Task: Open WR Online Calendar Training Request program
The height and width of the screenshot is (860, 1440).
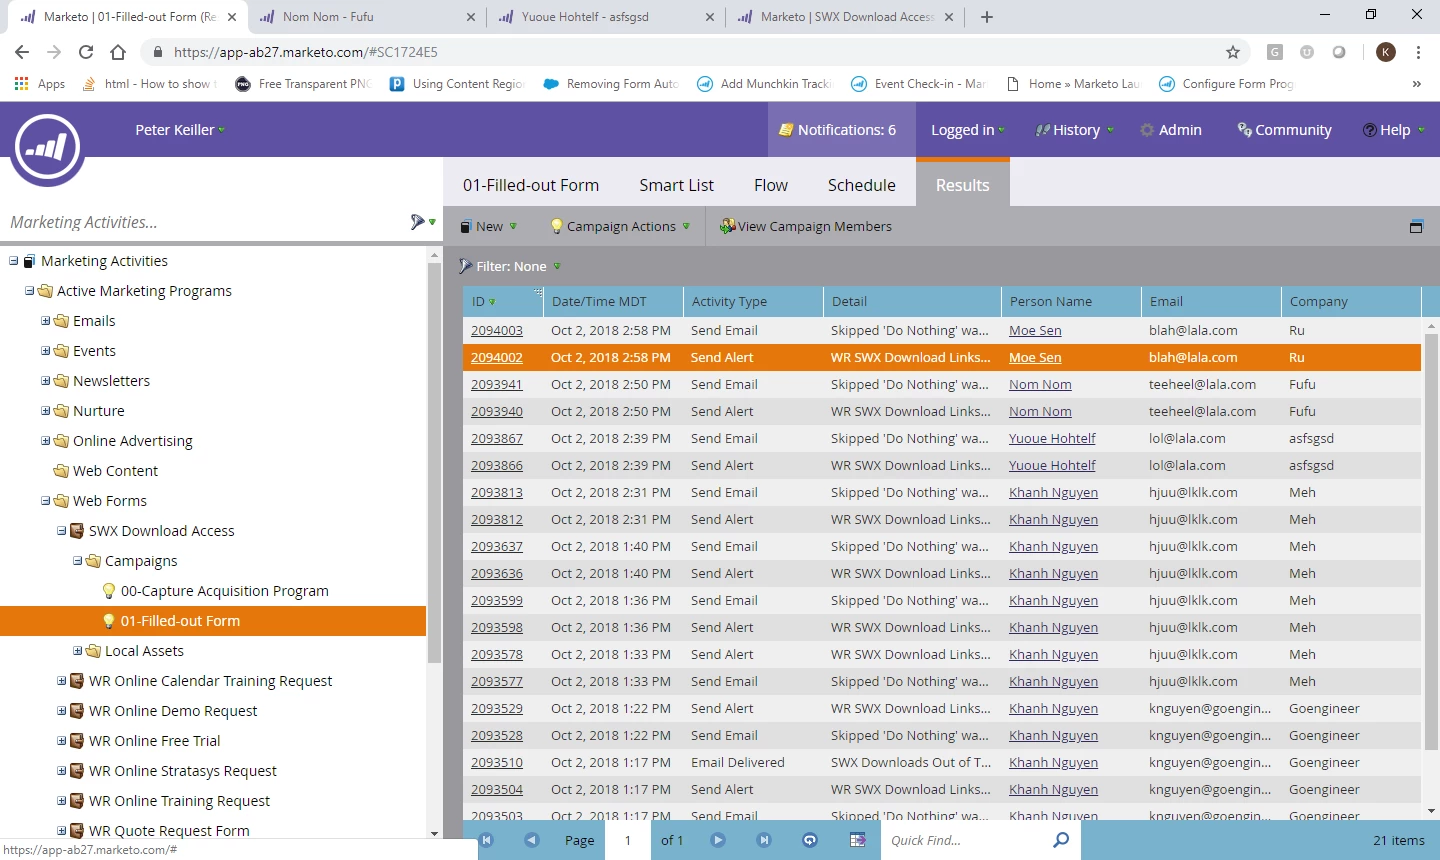Action: point(210,681)
